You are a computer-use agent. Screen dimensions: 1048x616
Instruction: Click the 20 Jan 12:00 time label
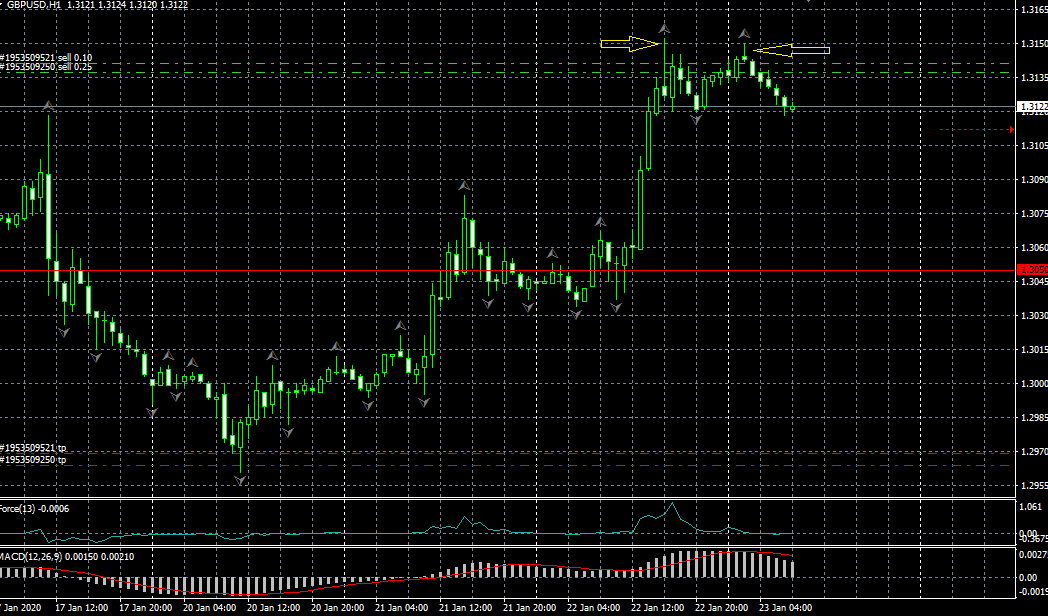[273, 608]
